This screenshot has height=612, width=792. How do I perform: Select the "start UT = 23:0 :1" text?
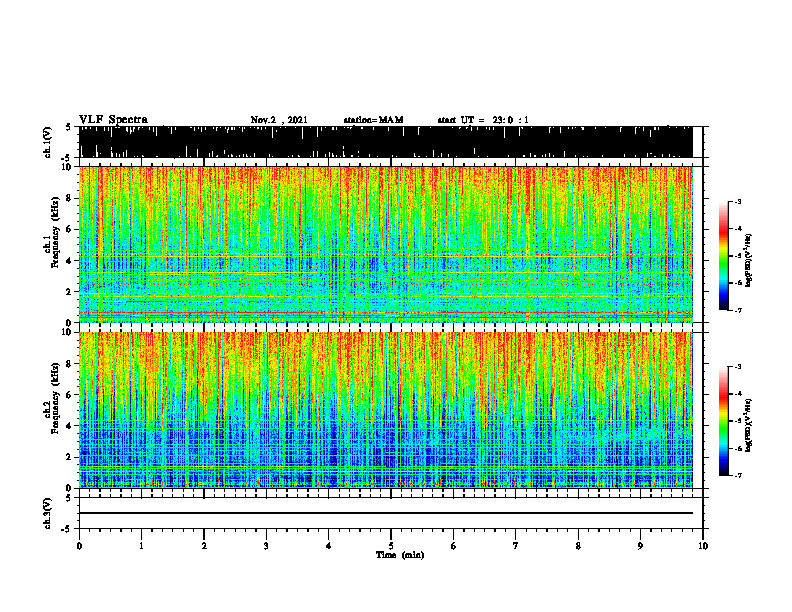(x=483, y=120)
